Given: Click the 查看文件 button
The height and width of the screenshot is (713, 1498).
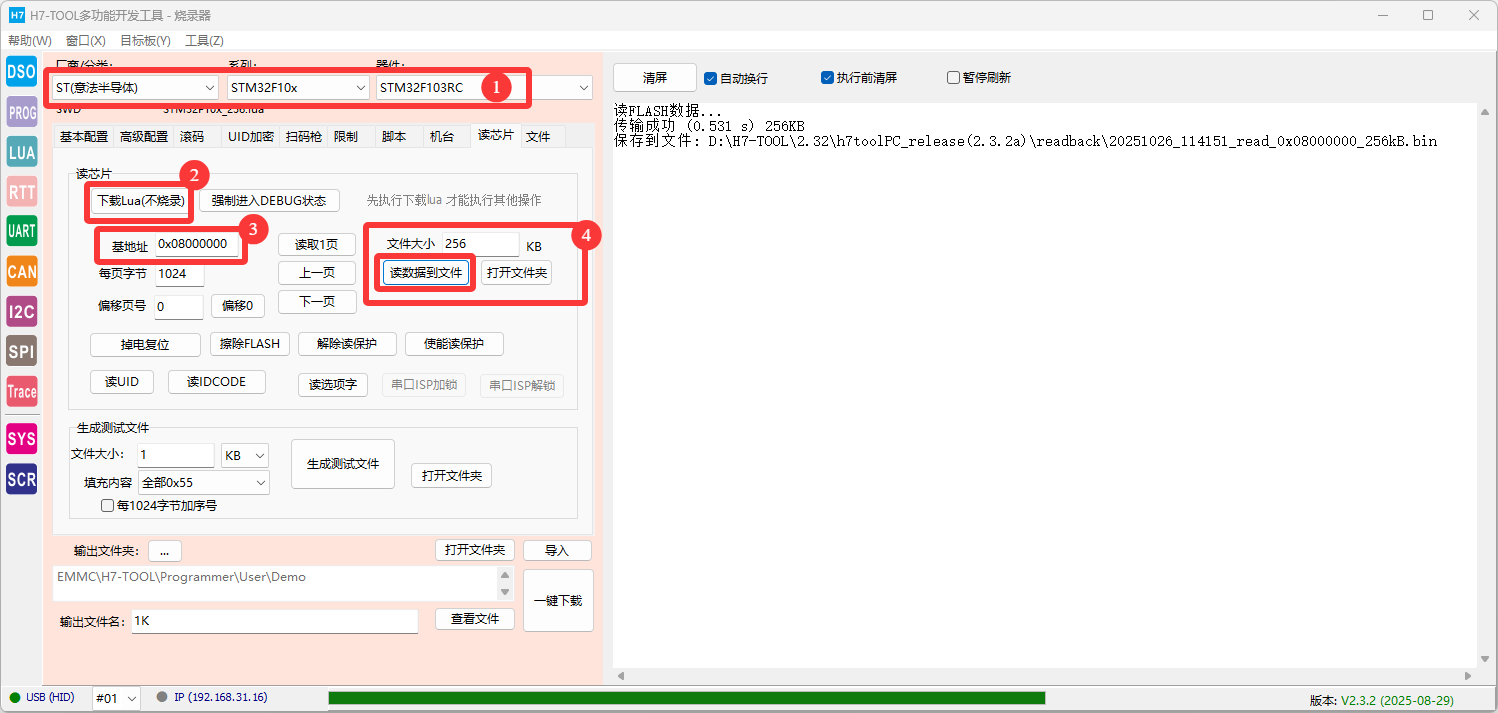Looking at the screenshot, I should 475,619.
